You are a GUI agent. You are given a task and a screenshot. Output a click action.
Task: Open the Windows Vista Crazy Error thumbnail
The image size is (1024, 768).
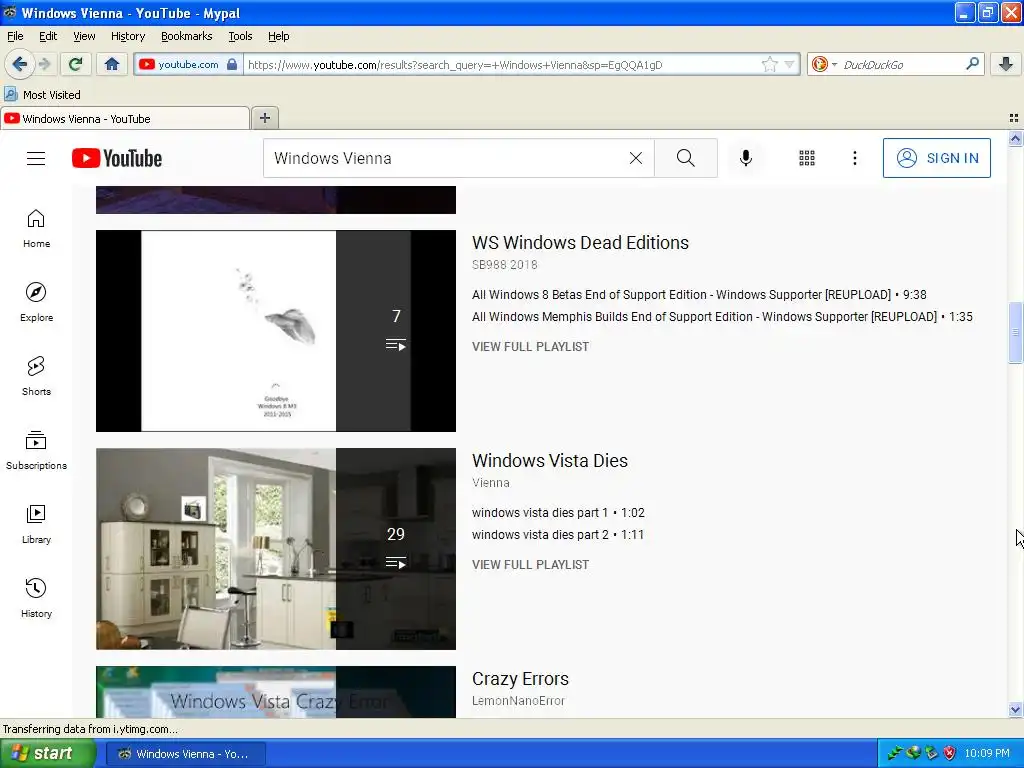pyautogui.click(x=276, y=692)
